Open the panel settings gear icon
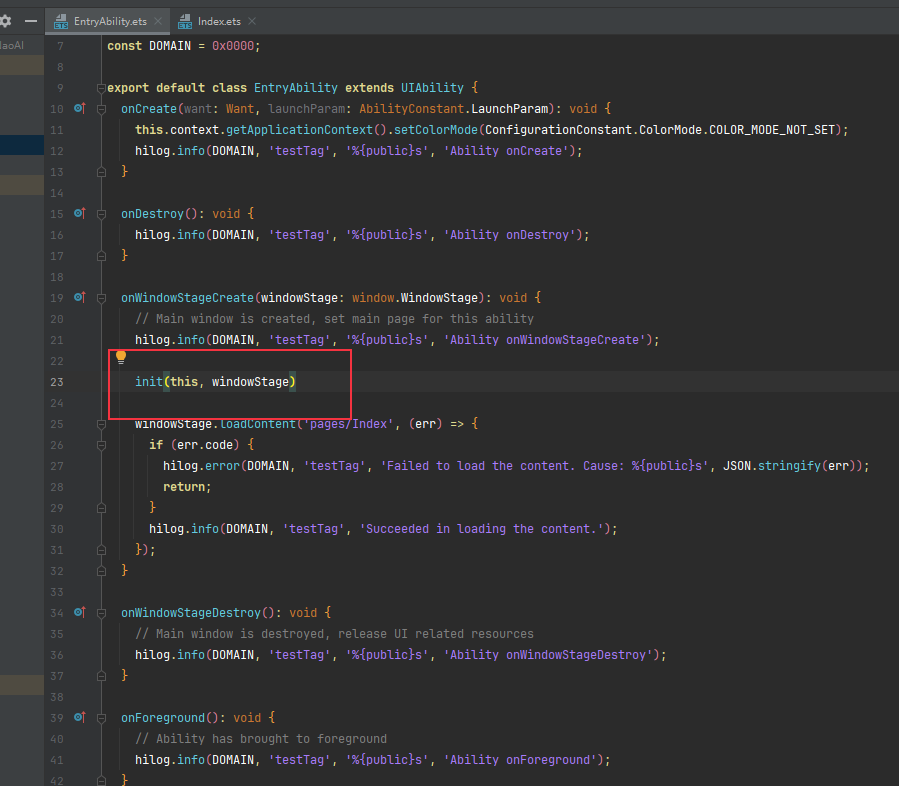The image size is (899, 786). [6, 20]
